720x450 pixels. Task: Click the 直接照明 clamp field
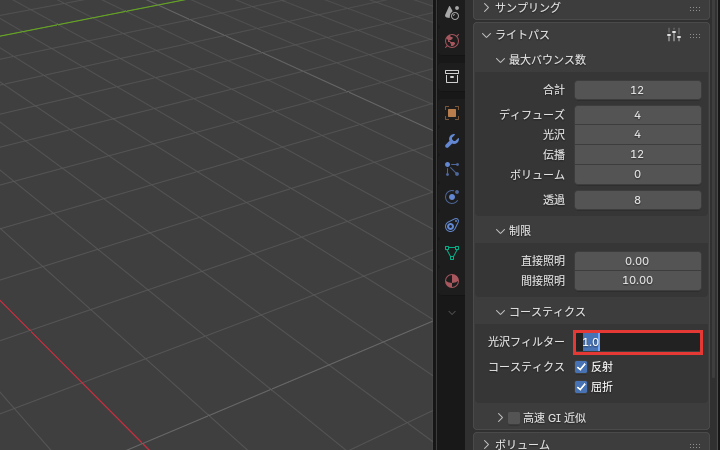[x=637, y=261]
